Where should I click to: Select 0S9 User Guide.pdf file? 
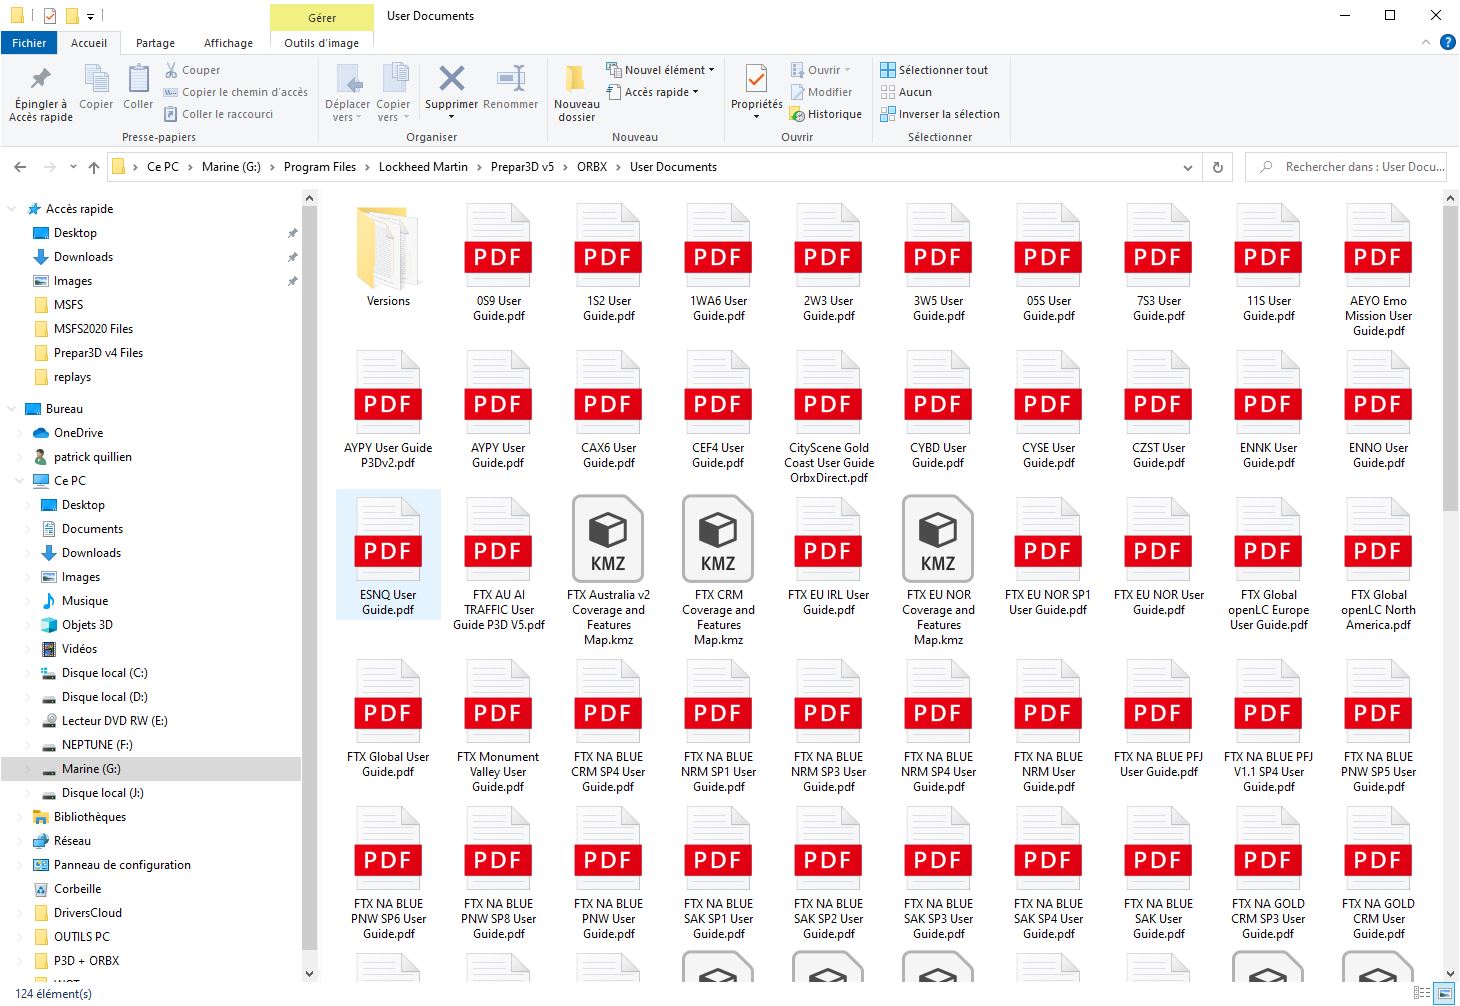(x=498, y=263)
